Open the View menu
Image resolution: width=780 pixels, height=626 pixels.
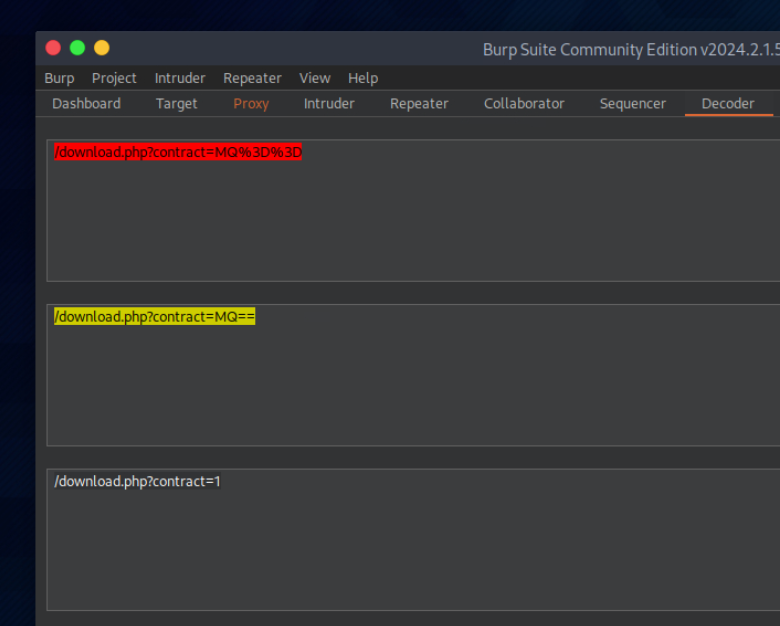pos(315,78)
